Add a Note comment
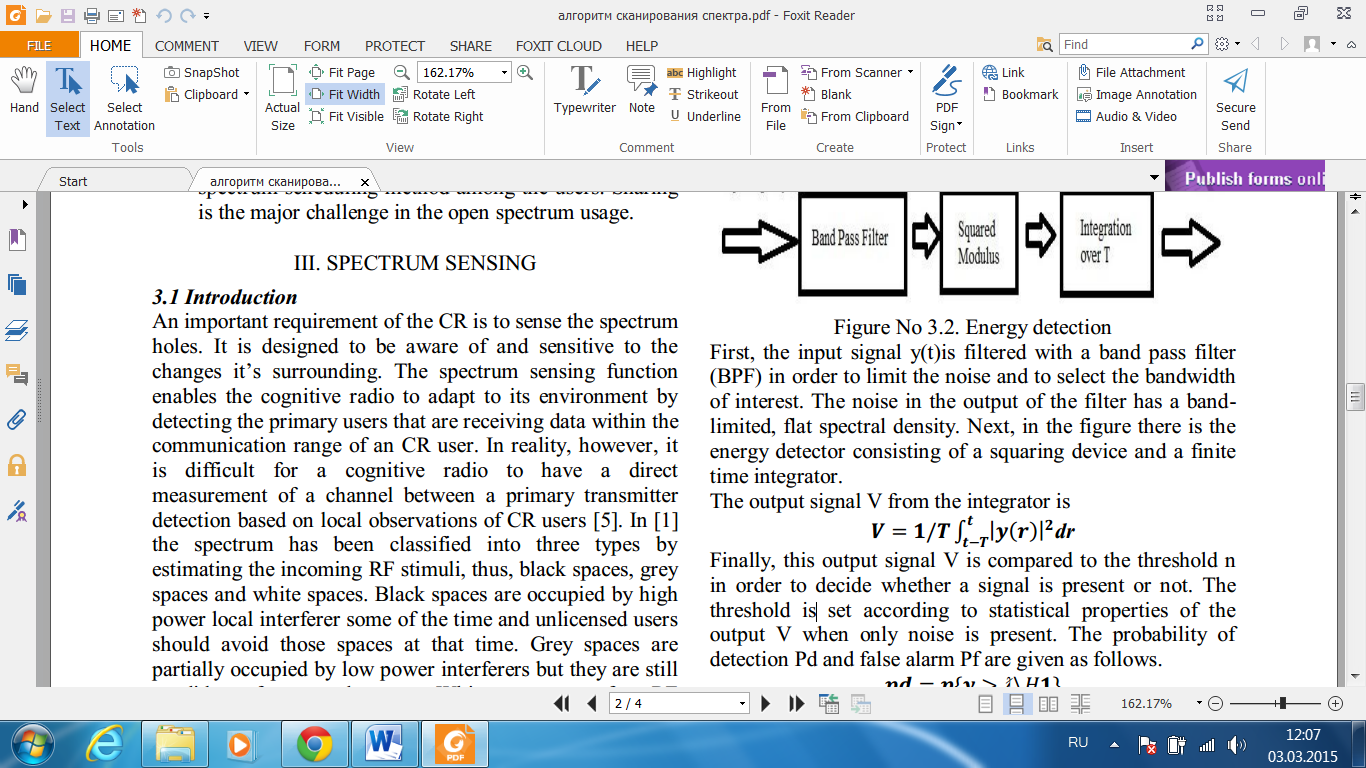 642,90
